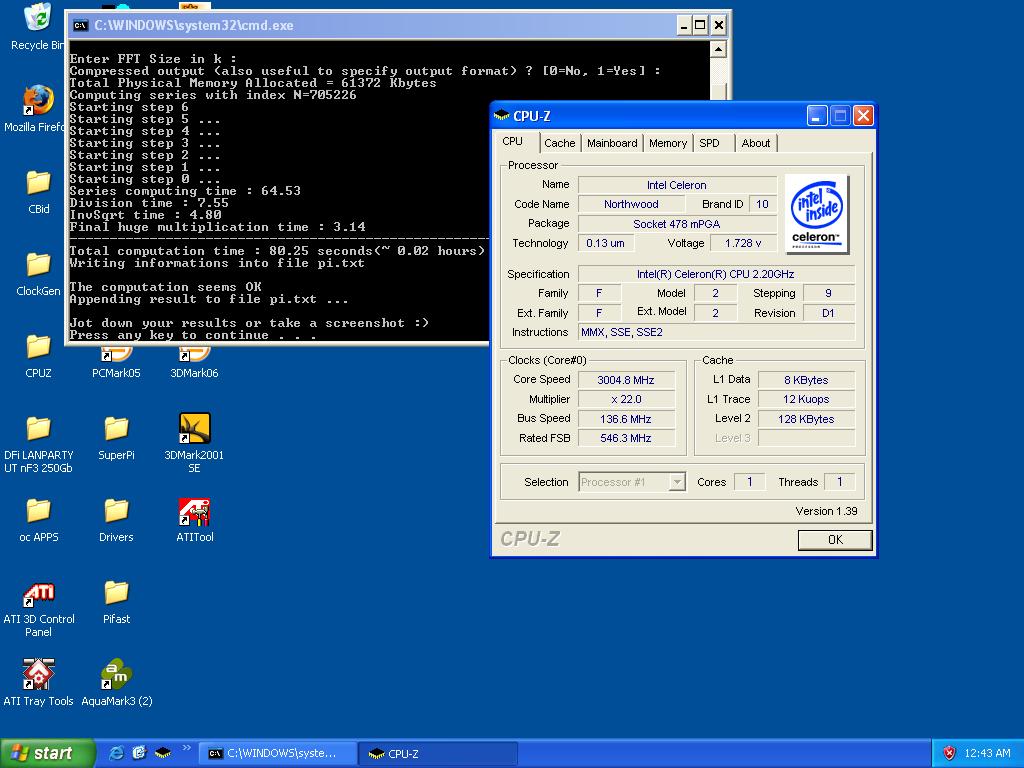Image resolution: width=1024 pixels, height=768 pixels.
Task: Click the L1 Data 8 KBytes value
Action: coord(807,379)
